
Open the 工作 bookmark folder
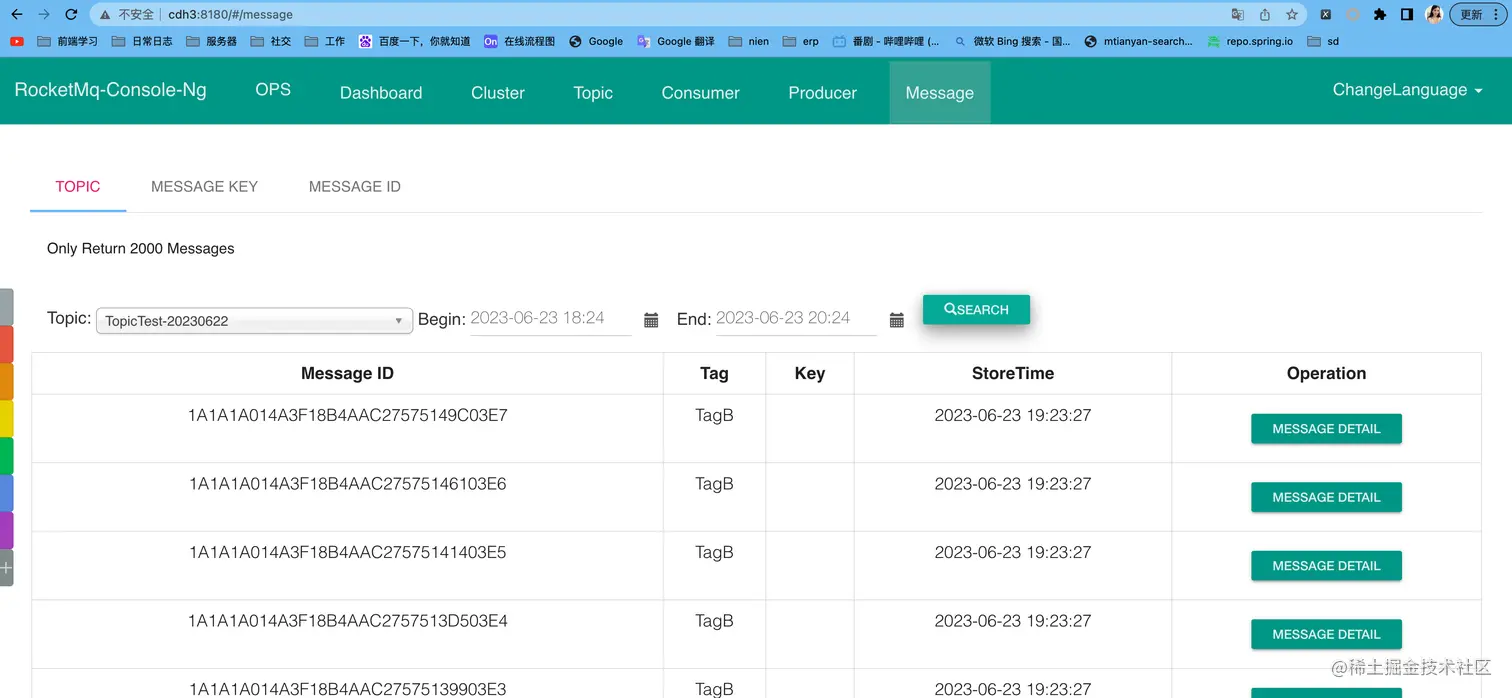(x=325, y=42)
